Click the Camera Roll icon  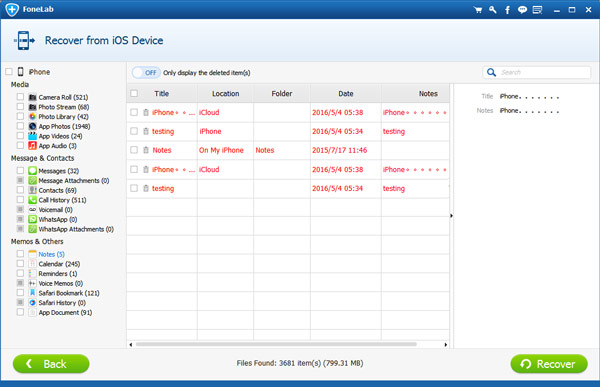point(33,97)
